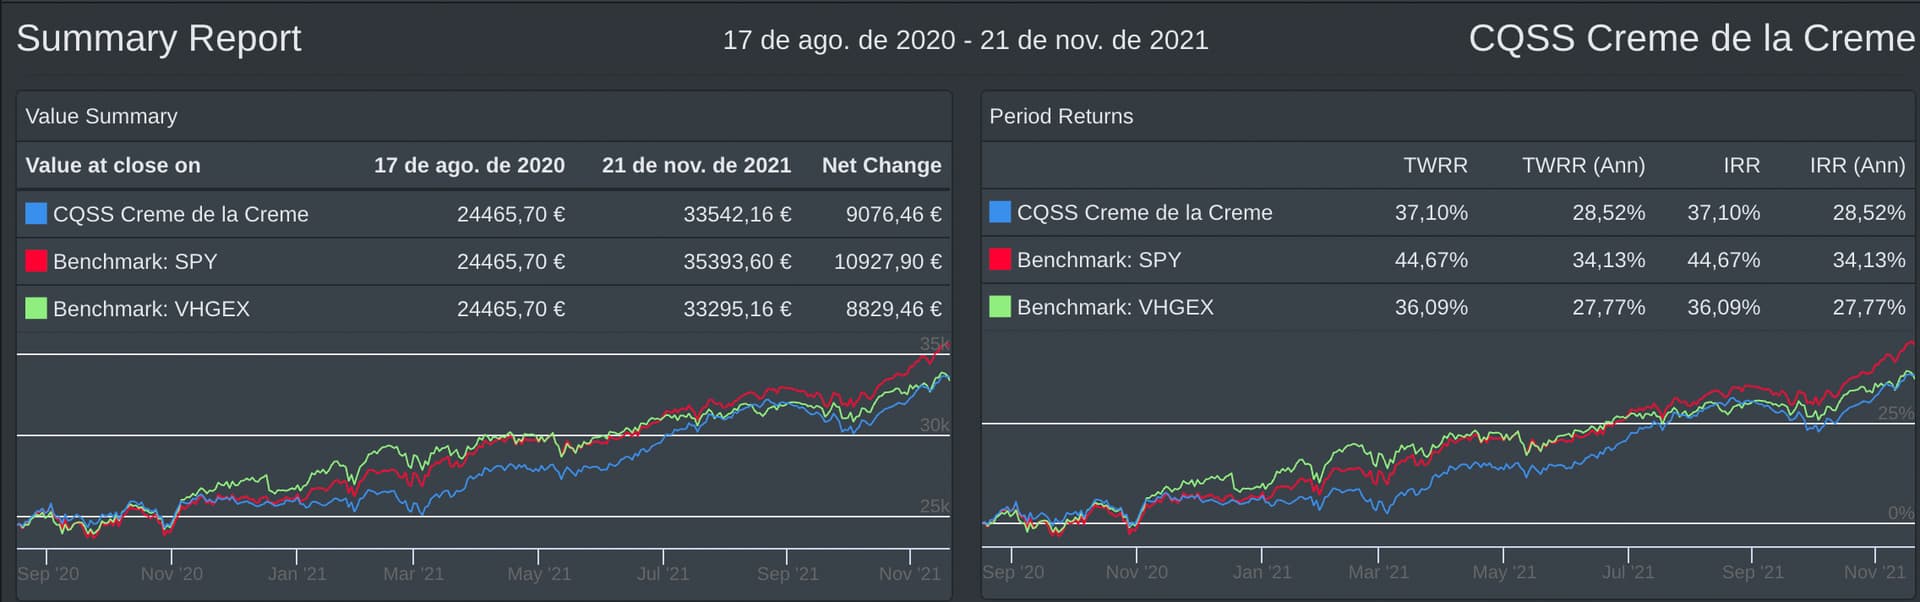Click the Summary Report title
1920x602 pixels.
pyautogui.click(x=159, y=38)
